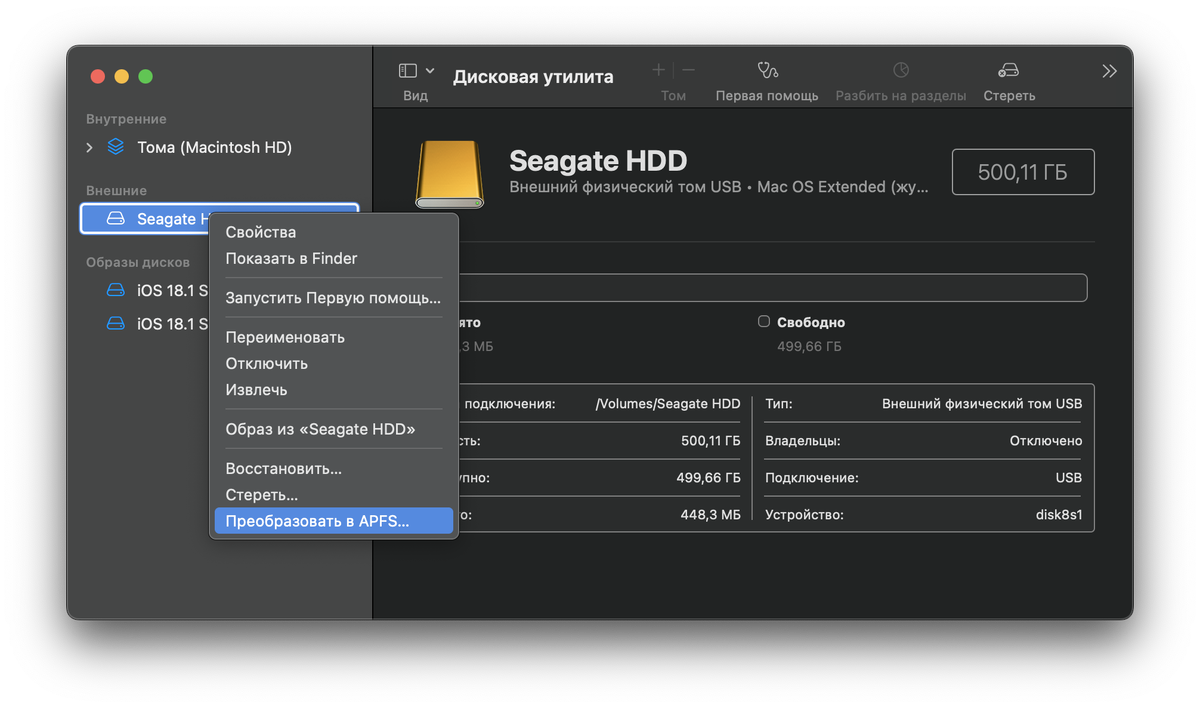Click the add volume plus icon
Viewport: 1200px width, 708px height.
[x=658, y=71]
